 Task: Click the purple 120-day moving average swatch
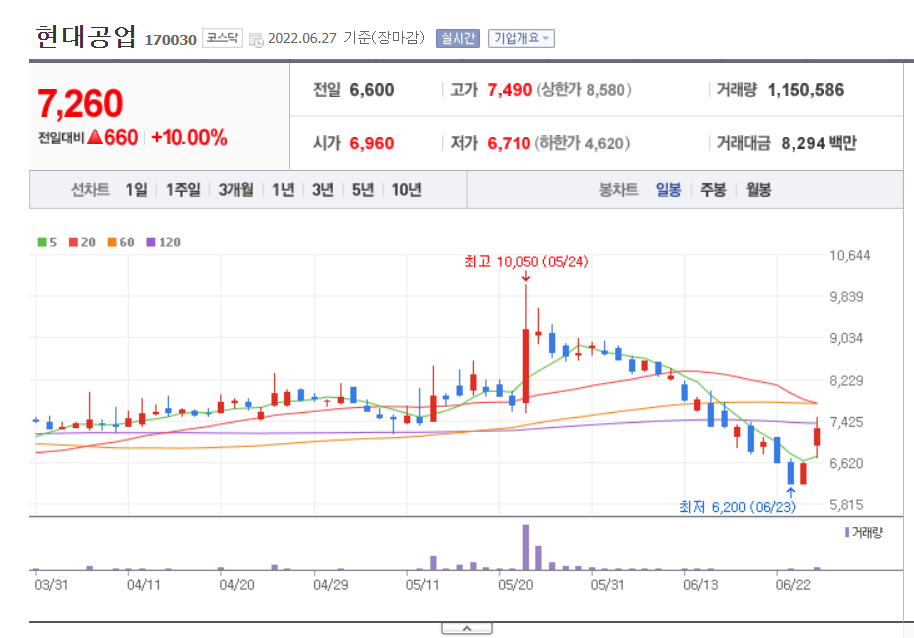tap(151, 242)
